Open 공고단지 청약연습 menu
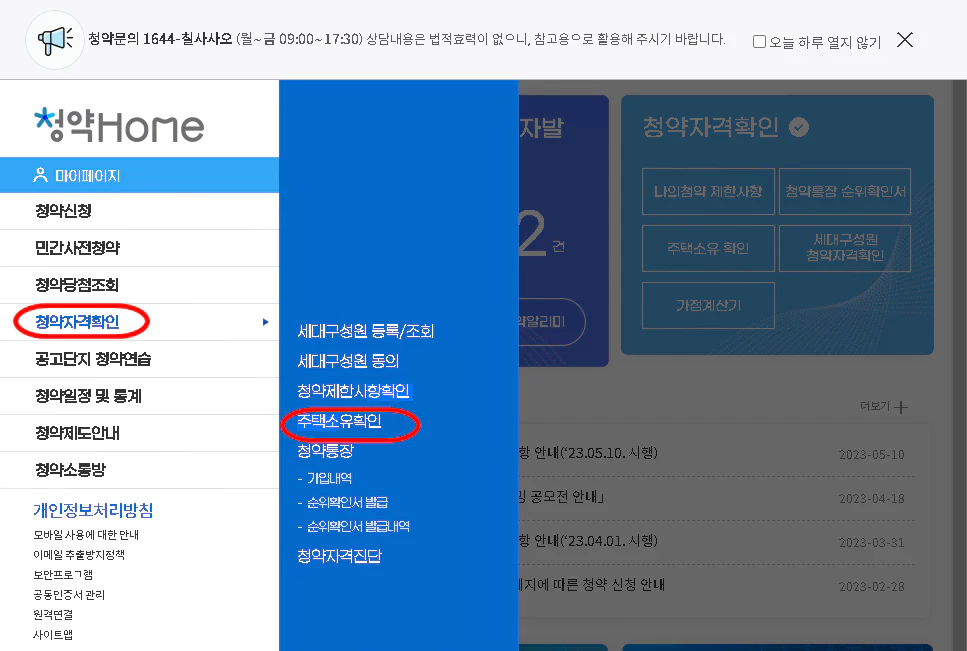The image size is (967, 651). (x=139, y=359)
